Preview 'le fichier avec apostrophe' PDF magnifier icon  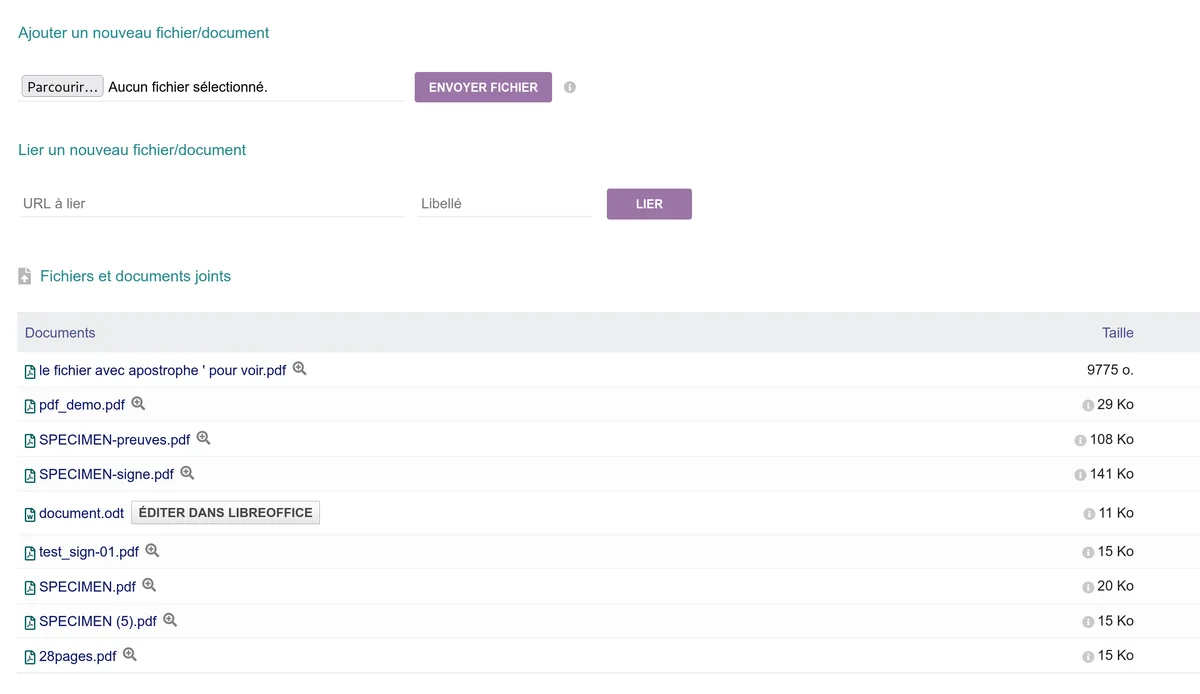coord(299,369)
